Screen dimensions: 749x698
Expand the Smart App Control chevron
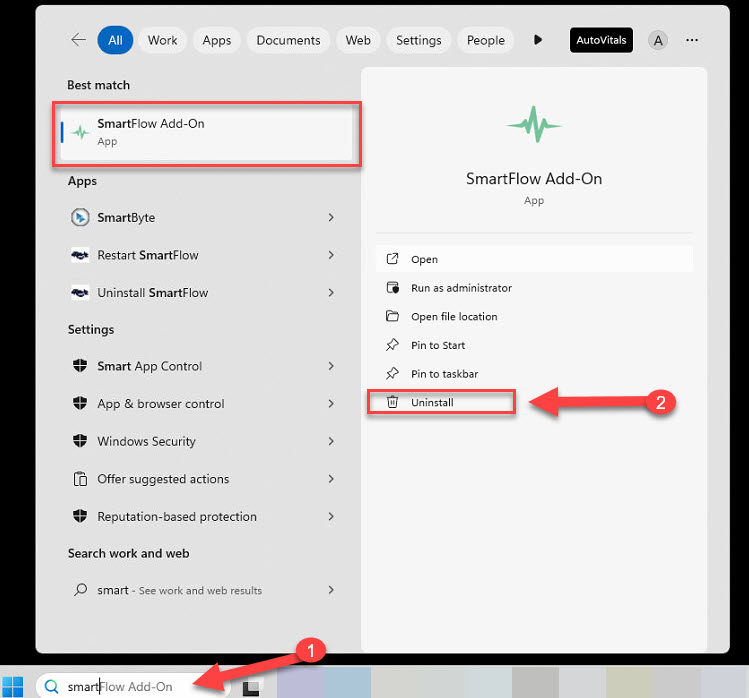tap(331, 366)
